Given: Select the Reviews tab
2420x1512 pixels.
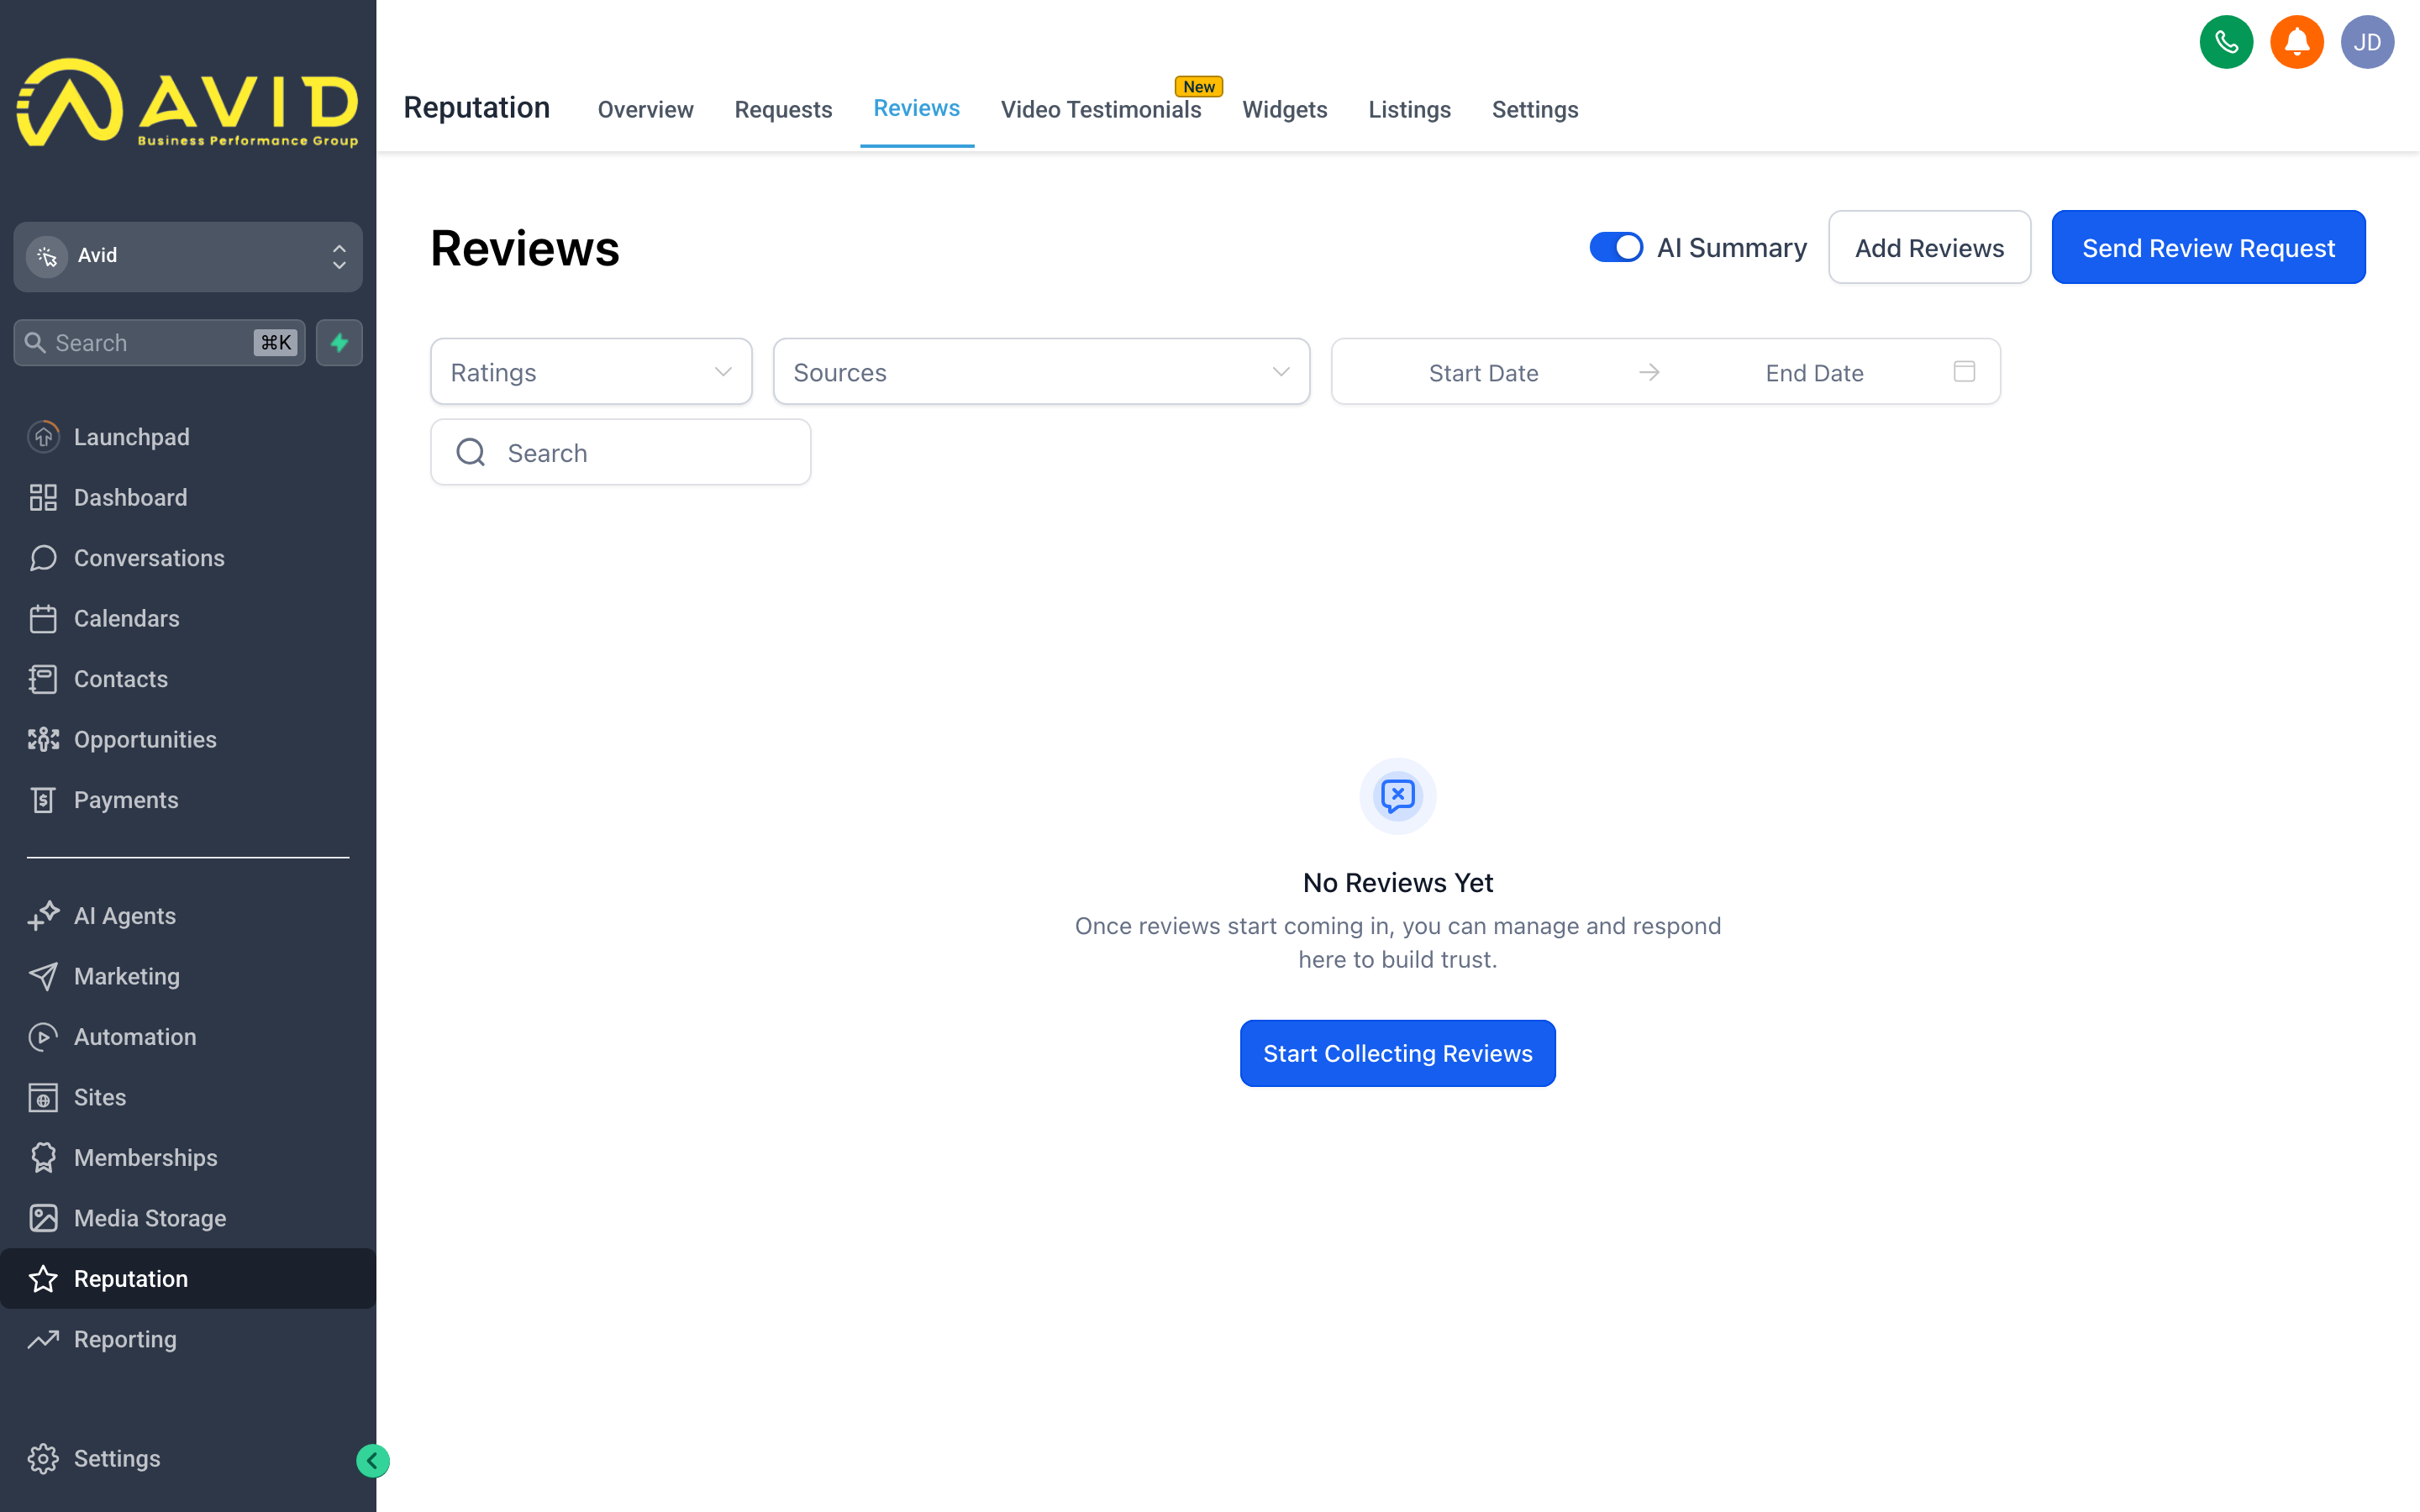Looking at the screenshot, I should click(916, 108).
